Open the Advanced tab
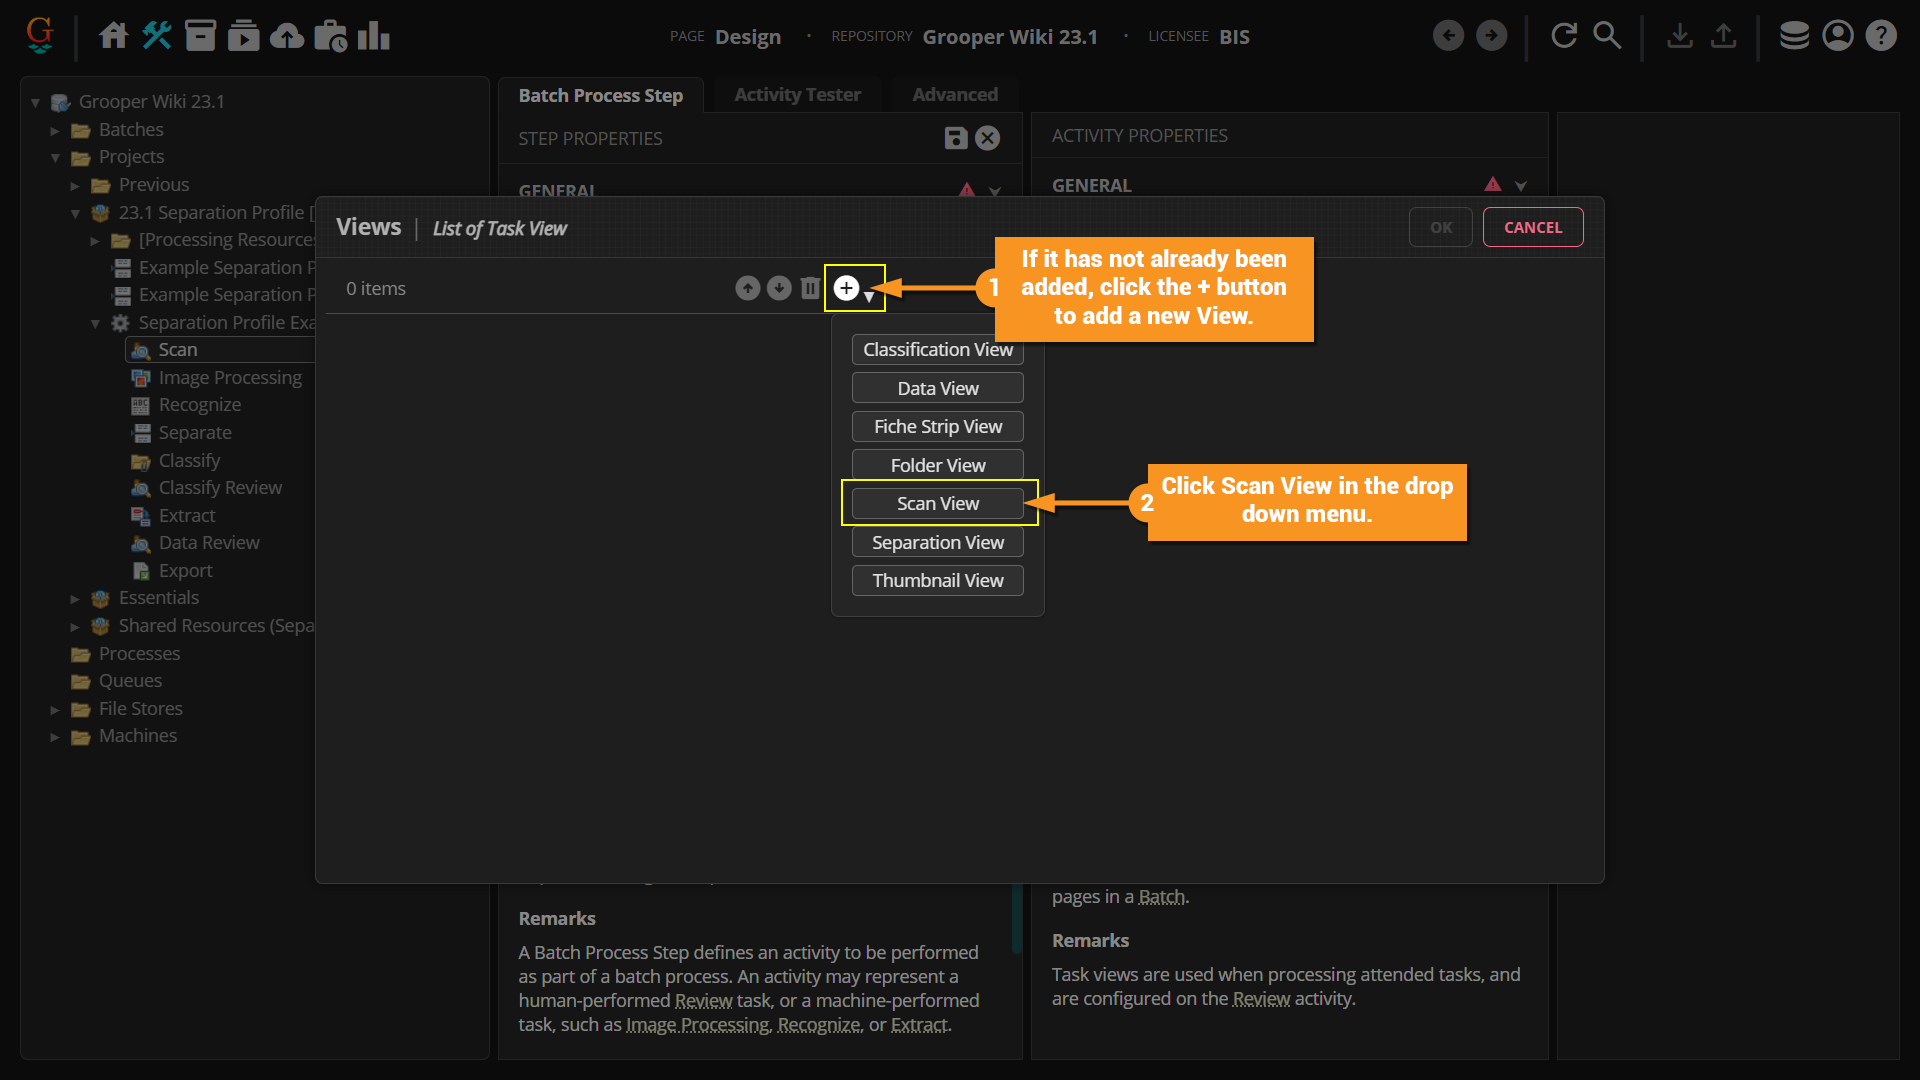The image size is (1920, 1080). point(954,95)
